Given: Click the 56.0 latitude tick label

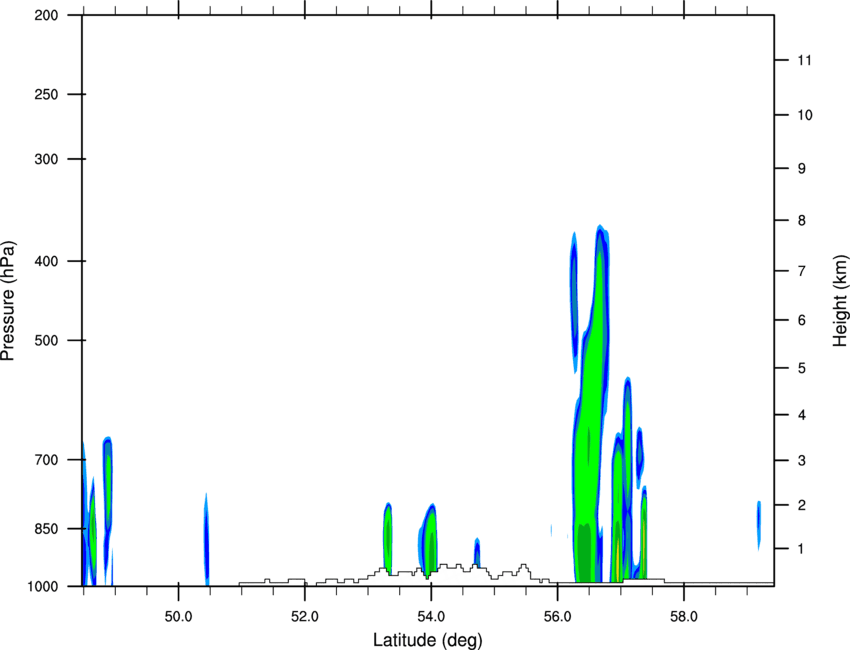Looking at the screenshot, I should (558, 617).
